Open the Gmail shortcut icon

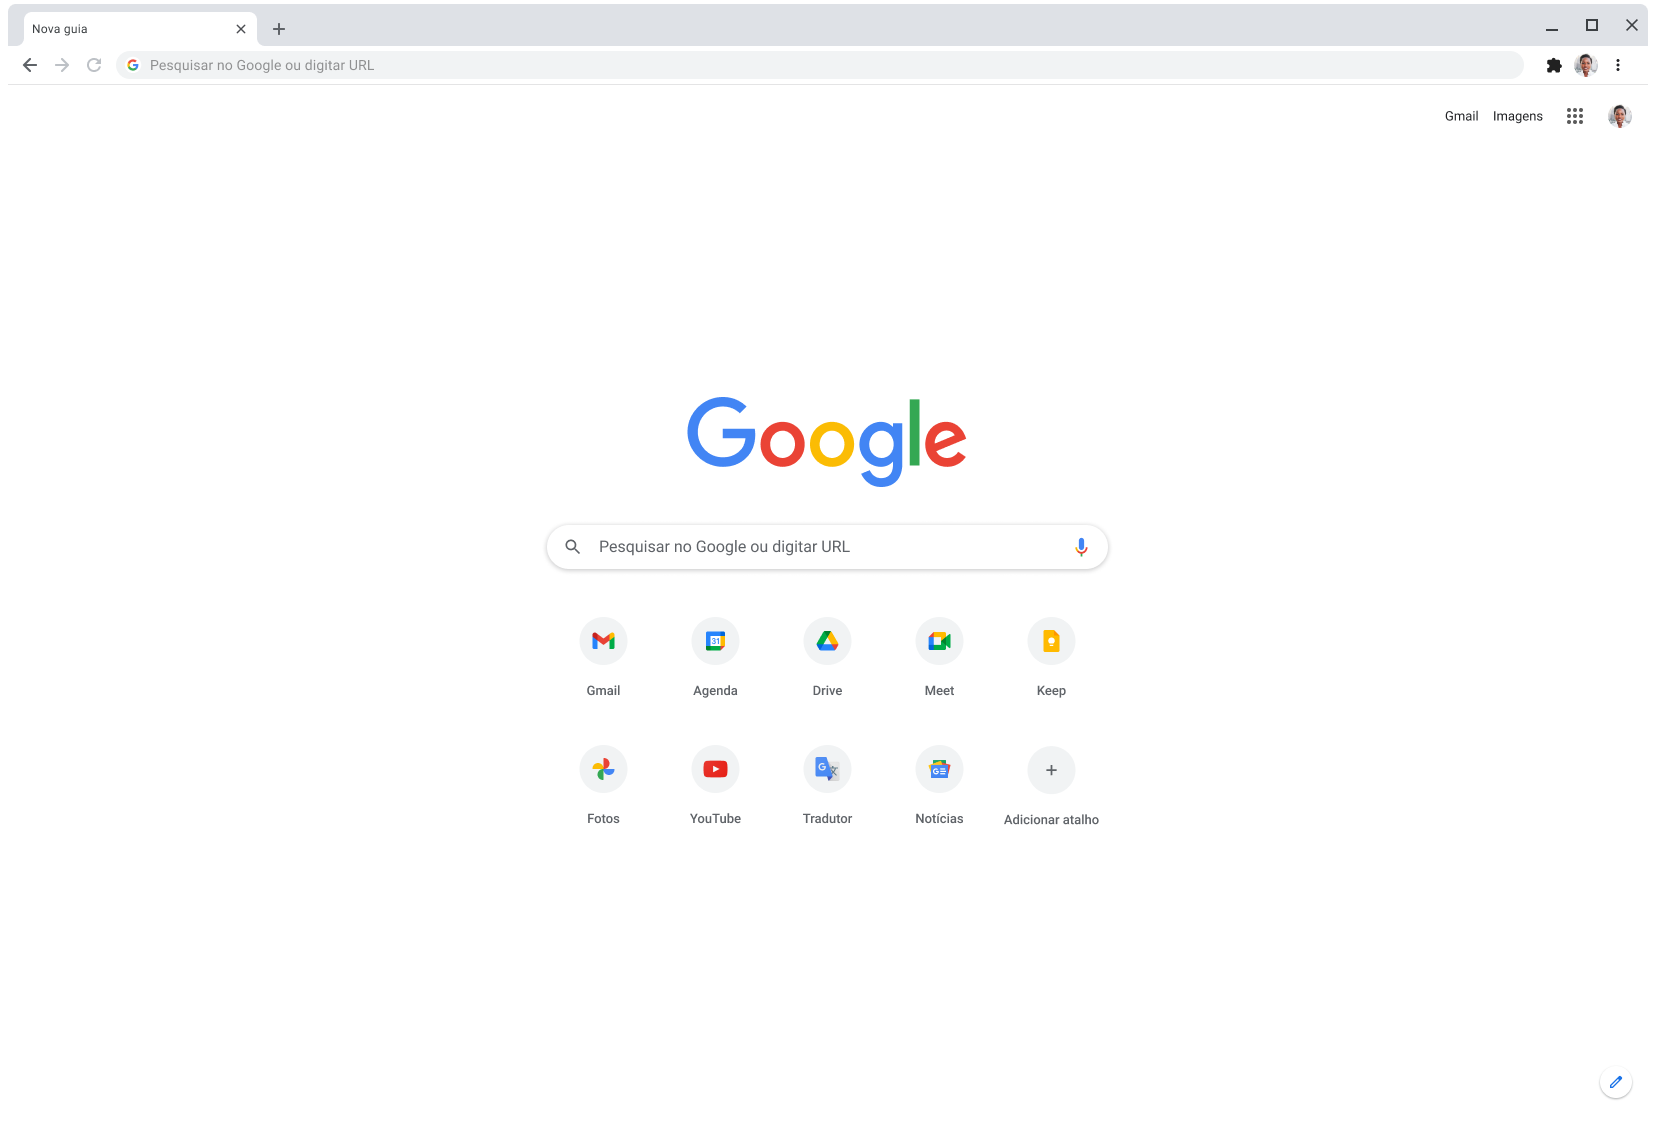(x=603, y=641)
